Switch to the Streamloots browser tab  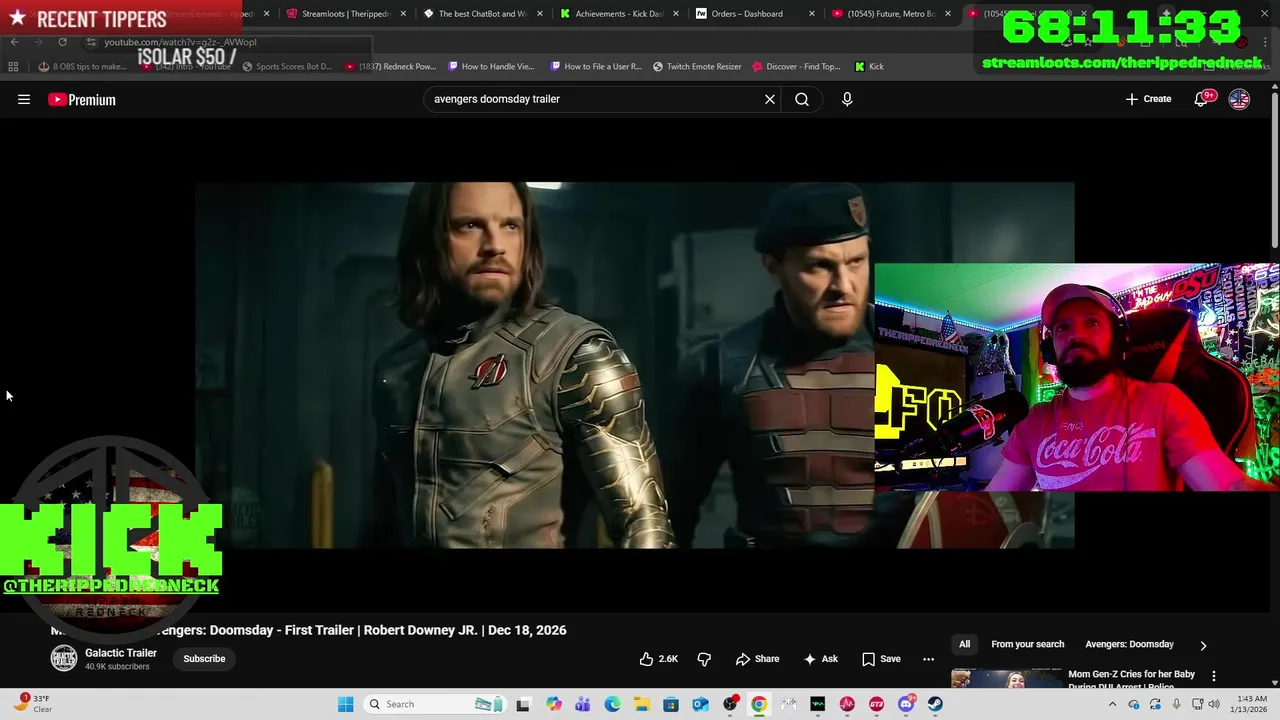[345, 14]
